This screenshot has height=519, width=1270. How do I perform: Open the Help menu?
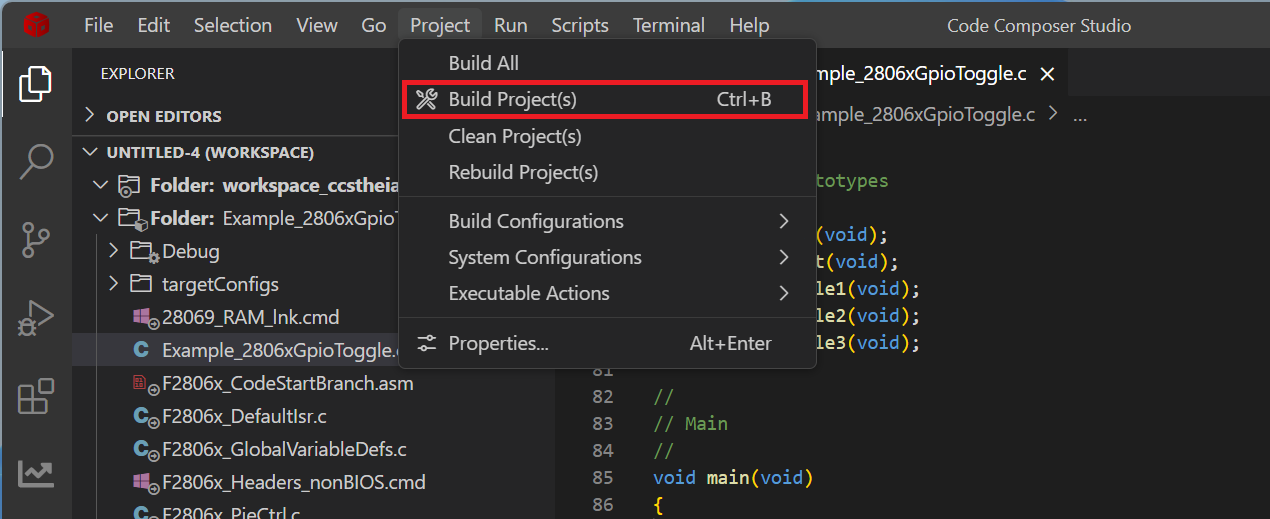tap(749, 25)
